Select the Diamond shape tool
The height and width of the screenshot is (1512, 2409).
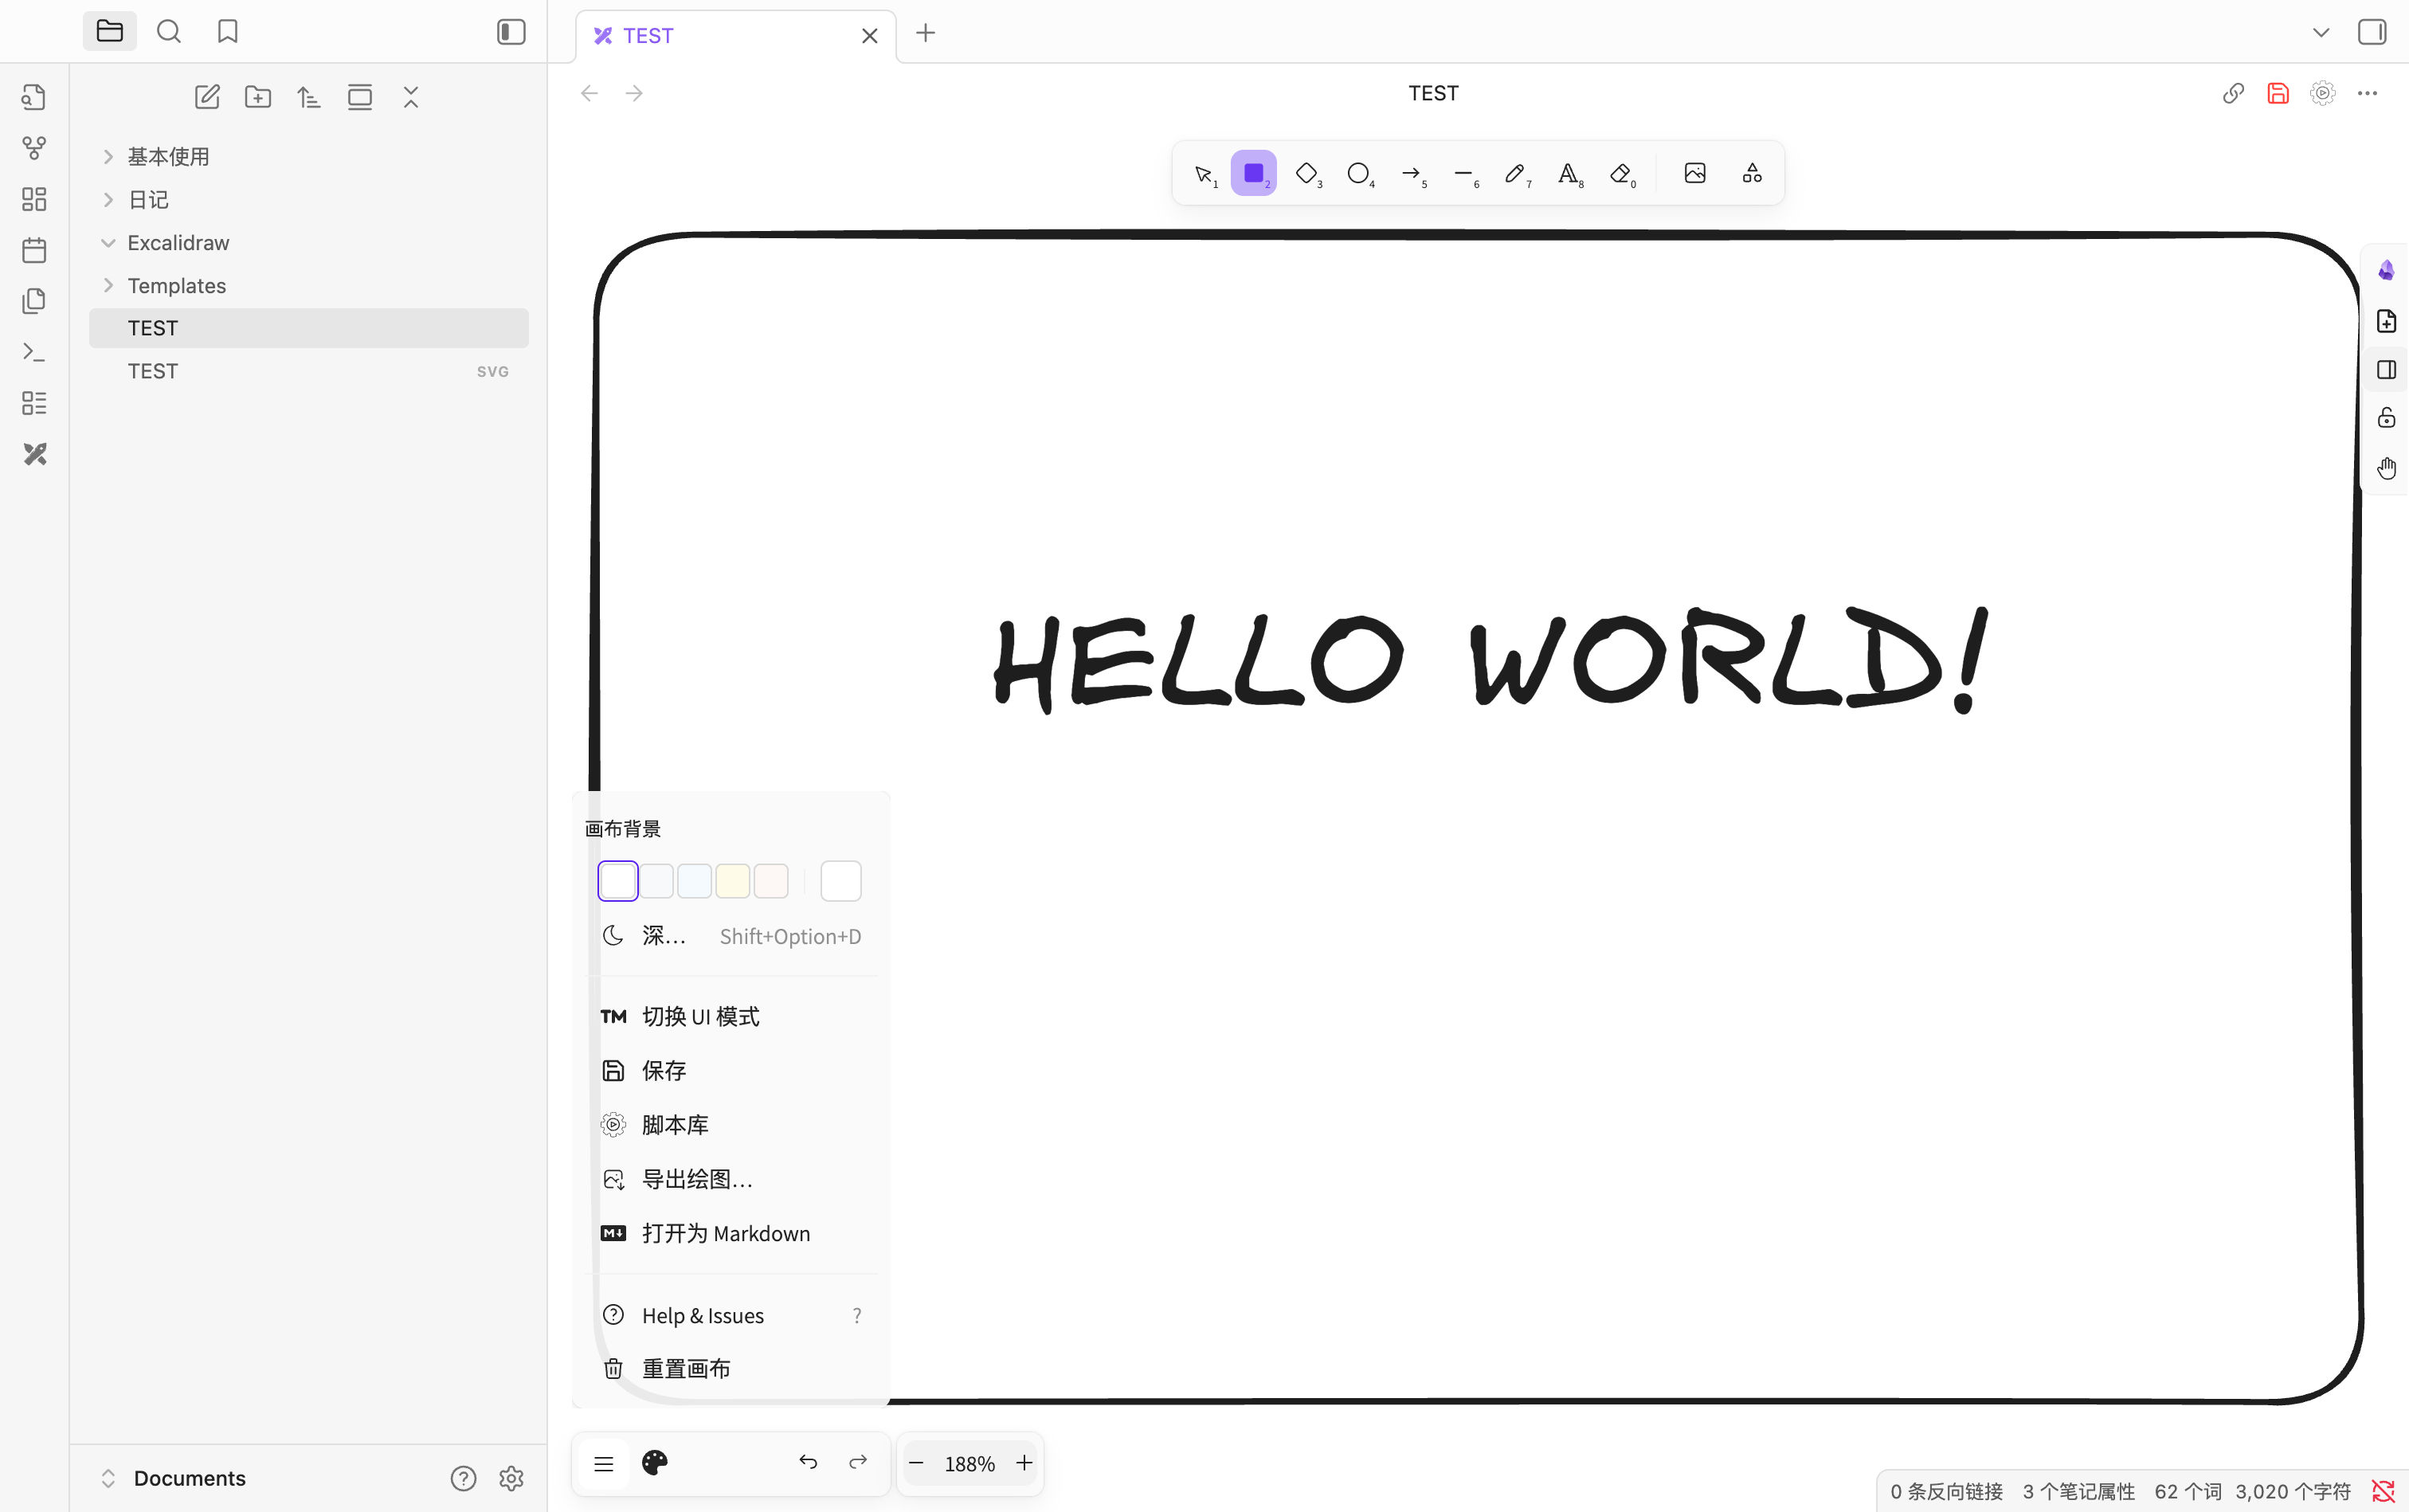(x=1306, y=173)
